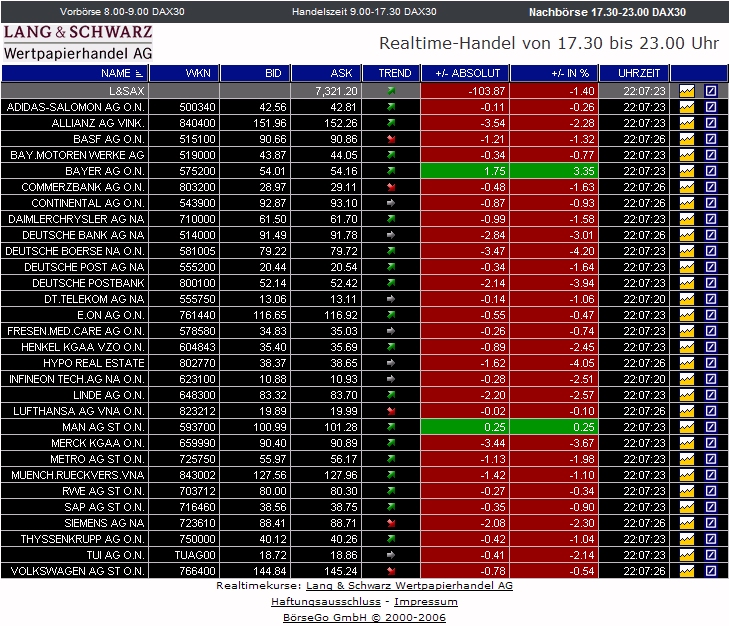This screenshot has width=729, height=626.
Task: Click the SIEMENS AG NA name cell
Action: (x=74, y=523)
